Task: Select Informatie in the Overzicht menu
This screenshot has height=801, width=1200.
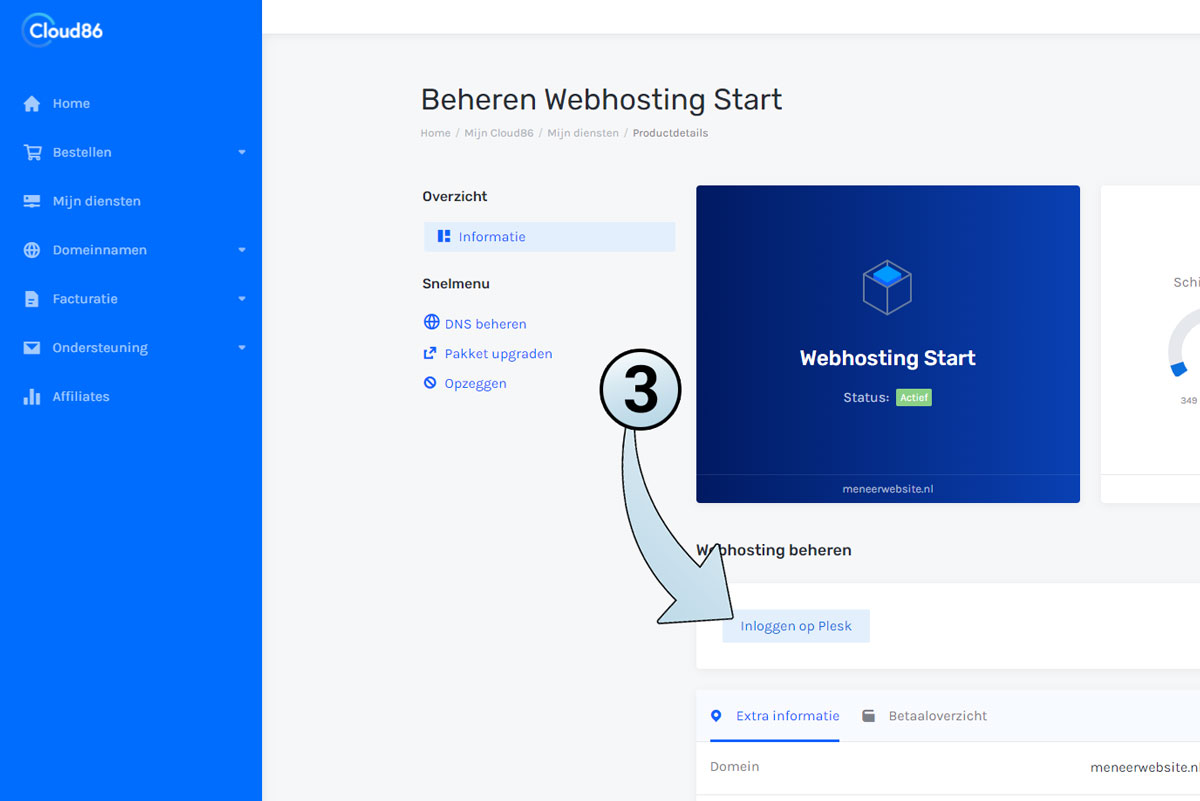Action: (491, 237)
